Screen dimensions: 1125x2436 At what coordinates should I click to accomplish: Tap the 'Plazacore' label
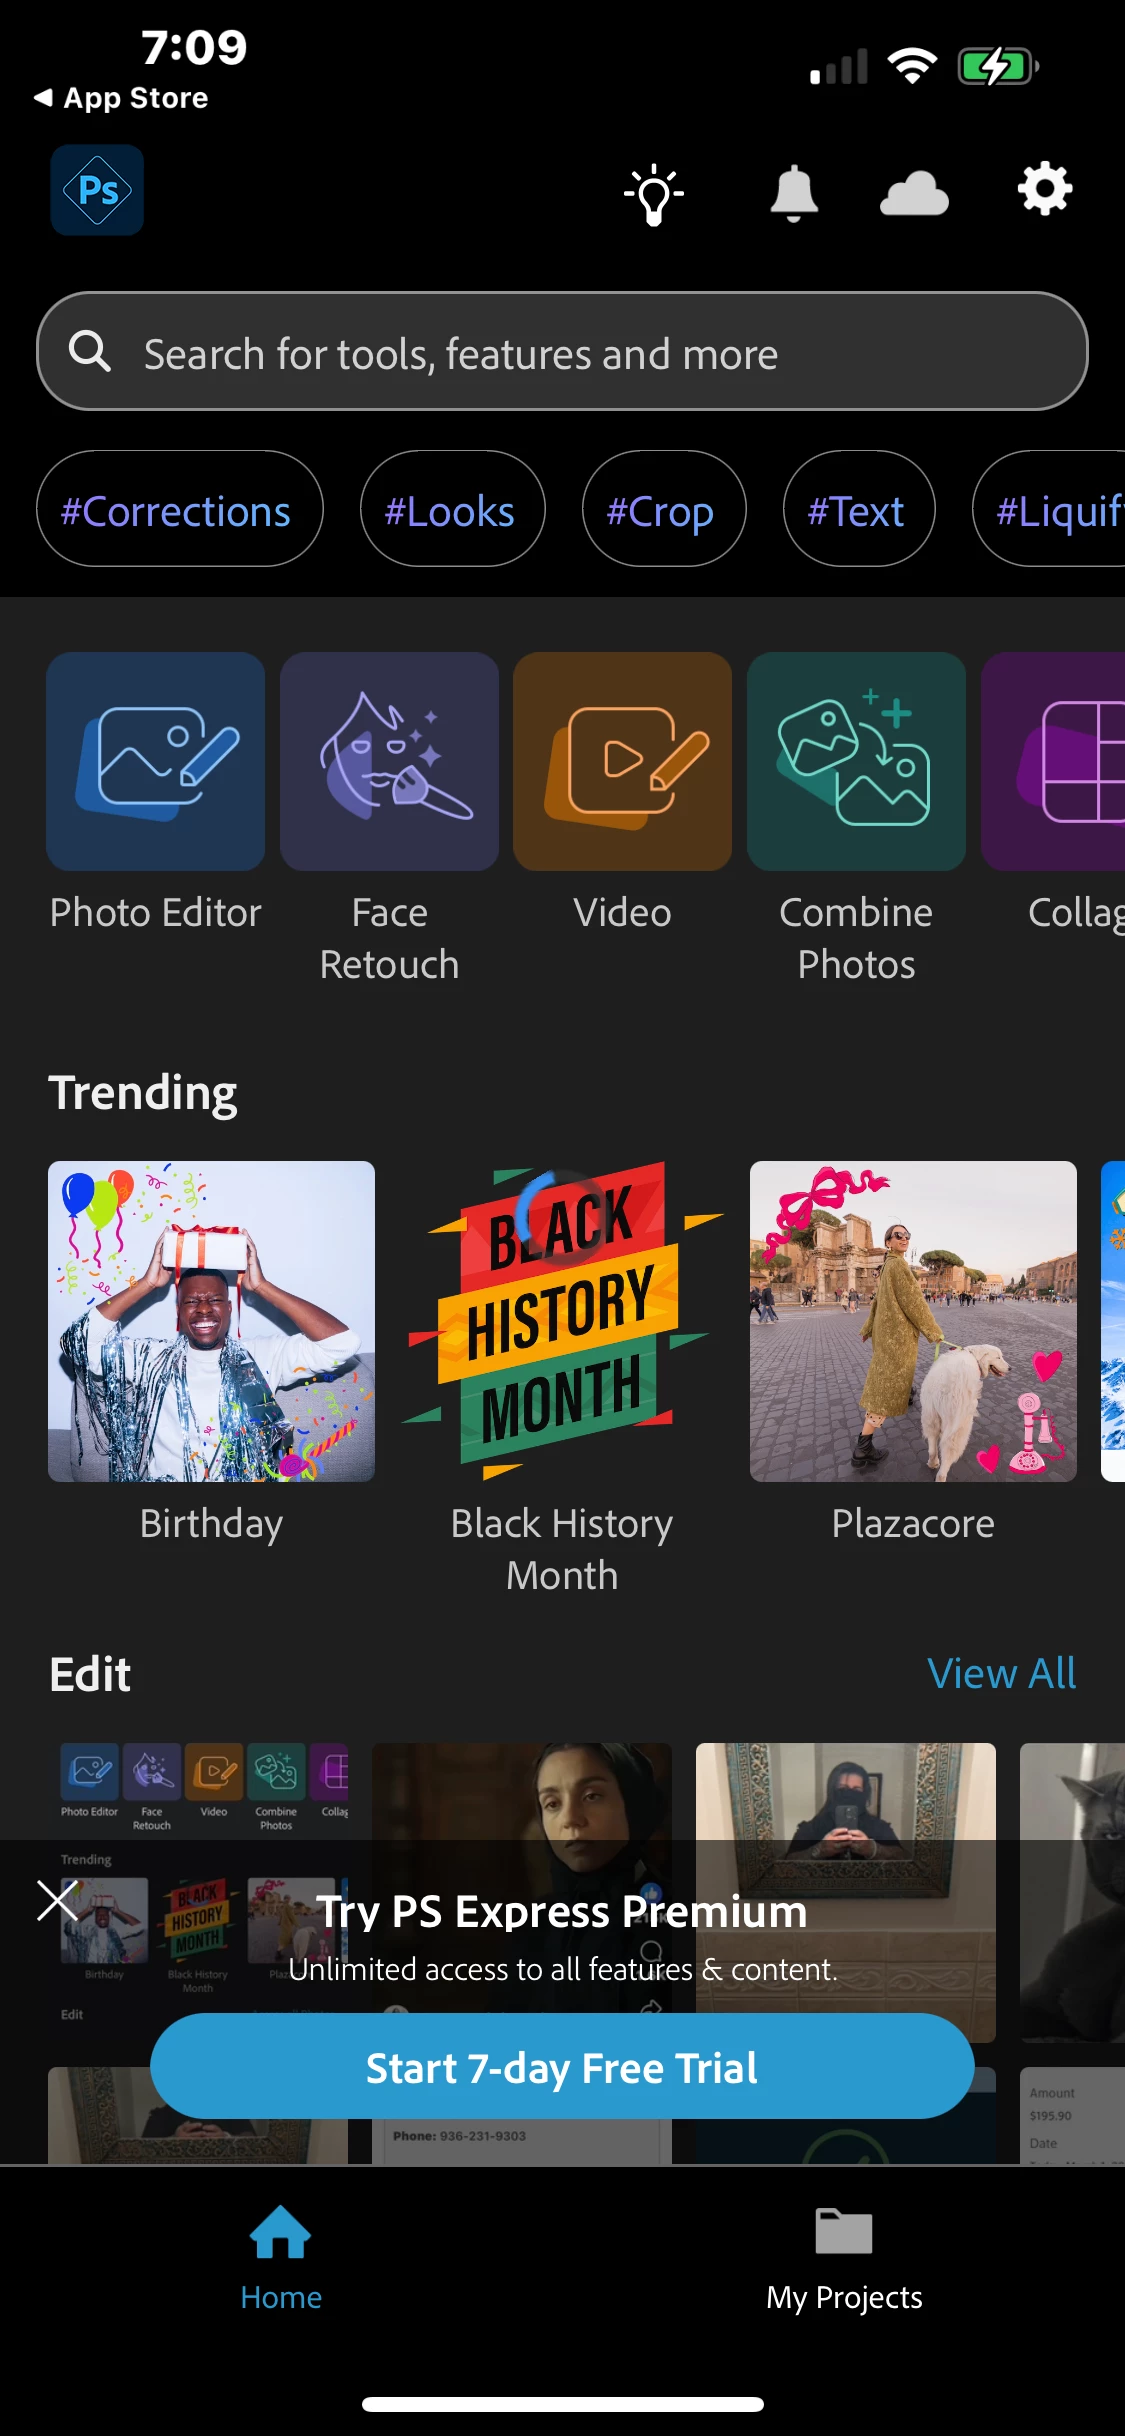913,1524
